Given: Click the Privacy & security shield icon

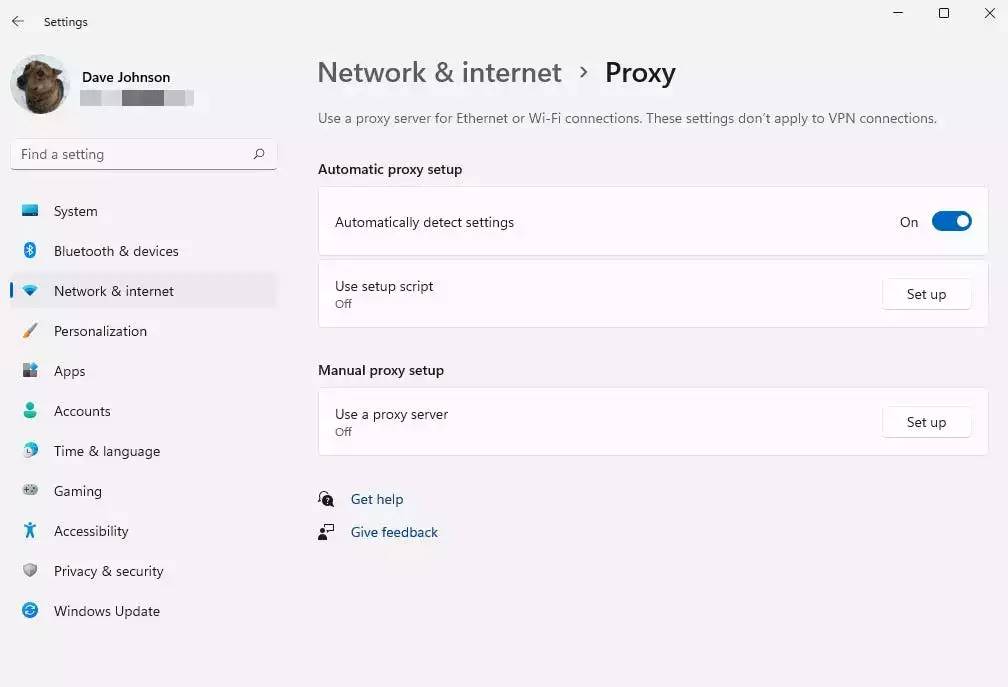Looking at the screenshot, I should (30, 570).
